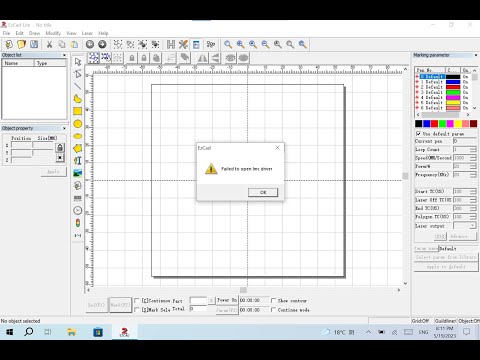The width and height of the screenshot is (480, 360).
Task: Click Apply to default button
Action: click(446, 267)
